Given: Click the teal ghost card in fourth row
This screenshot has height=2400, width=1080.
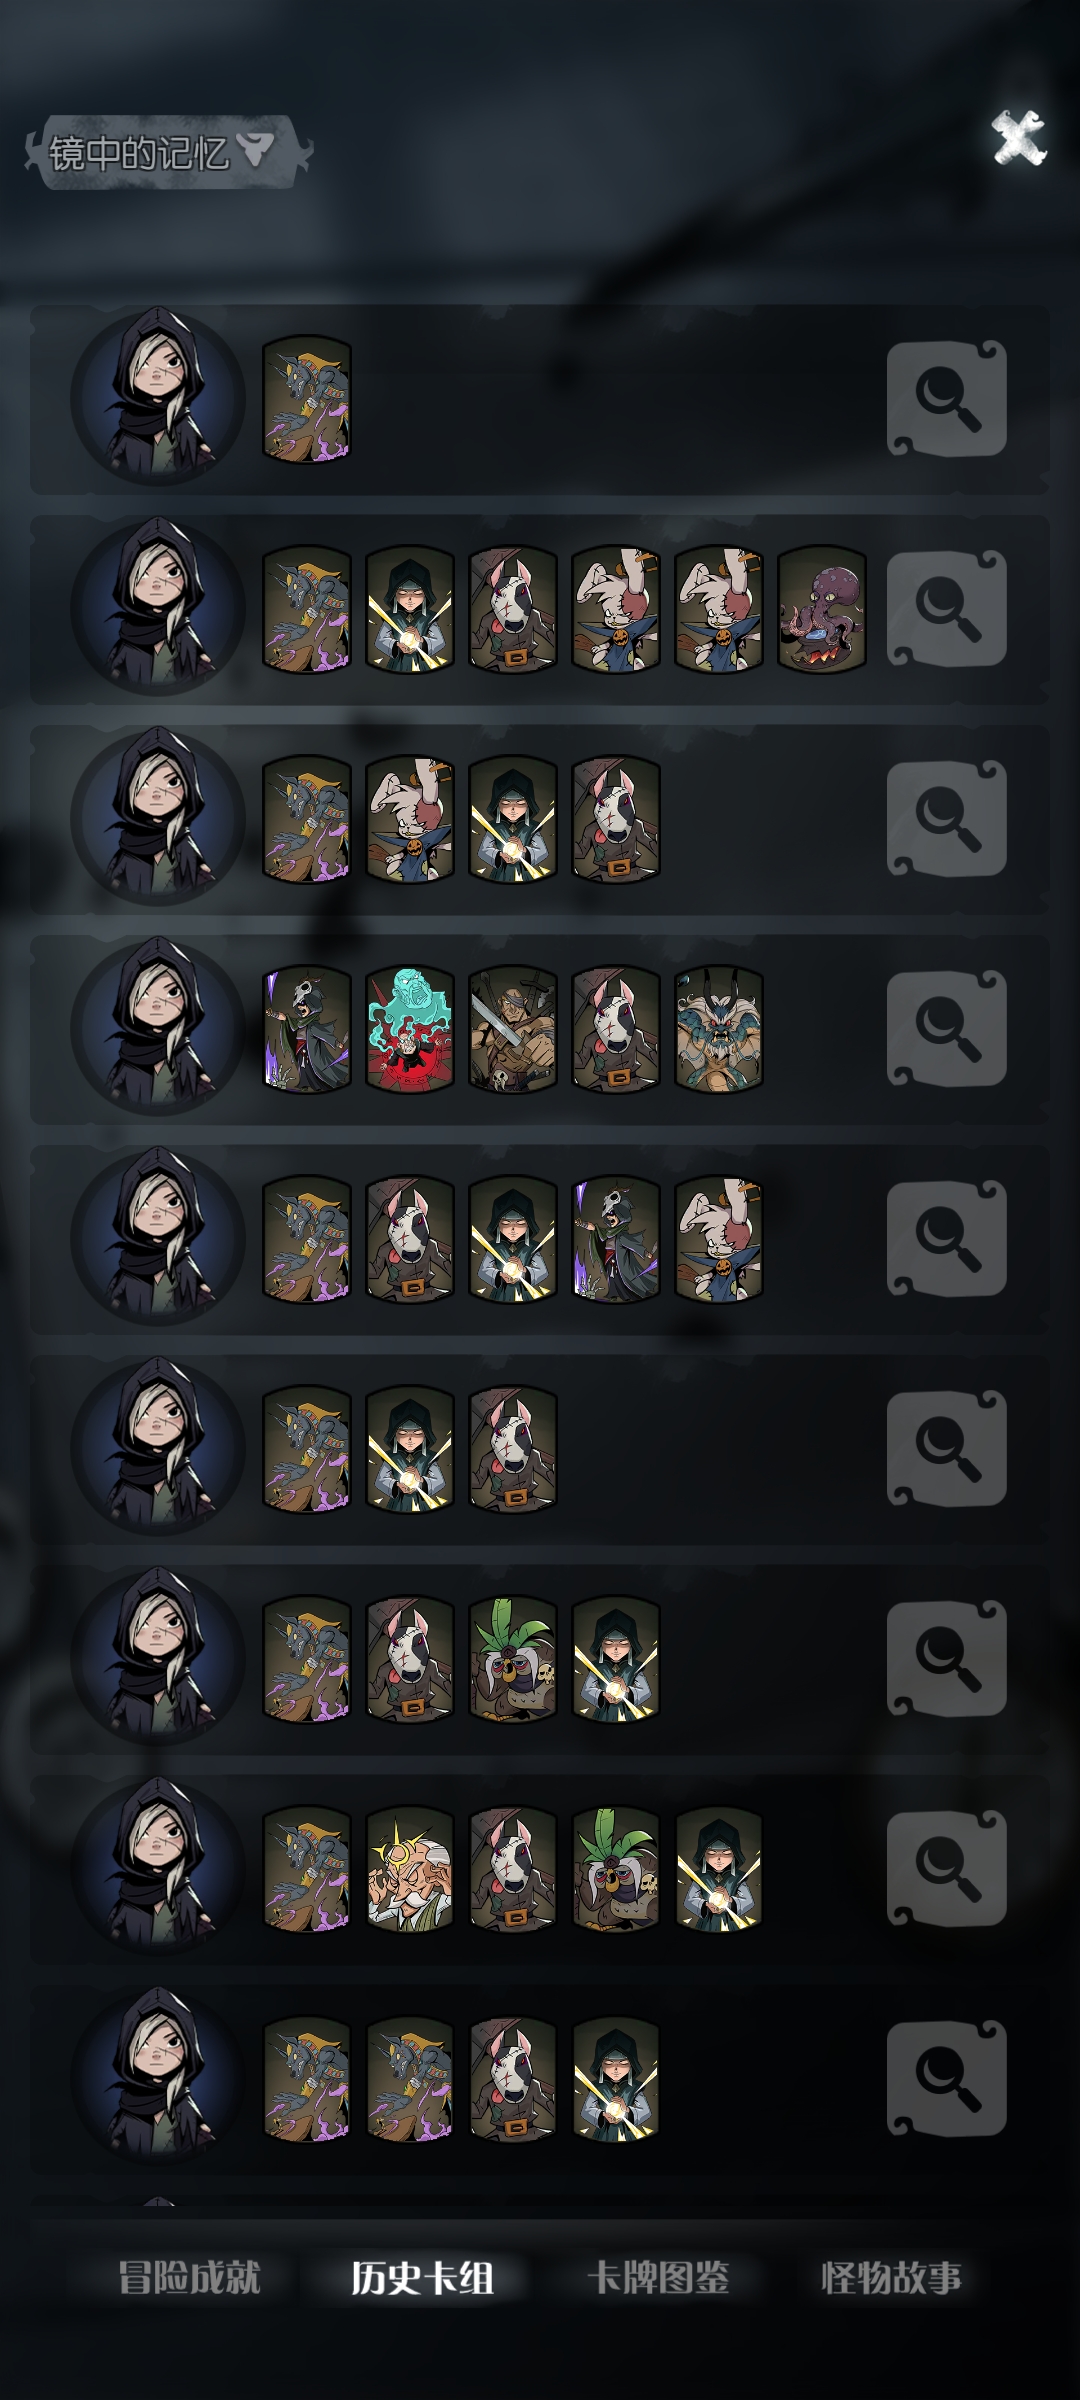Looking at the screenshot, I should 409,1029.
